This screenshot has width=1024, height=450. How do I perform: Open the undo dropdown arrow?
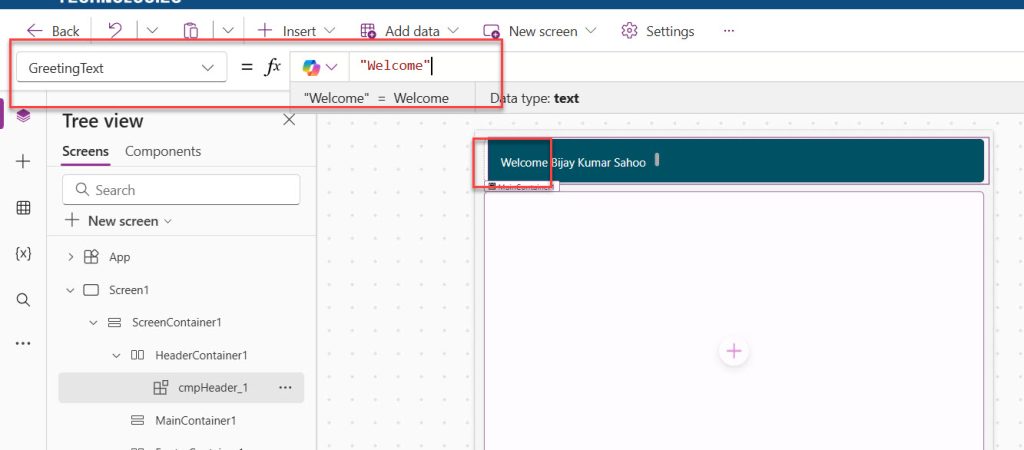pyautogui.click(x=152, y=31)
